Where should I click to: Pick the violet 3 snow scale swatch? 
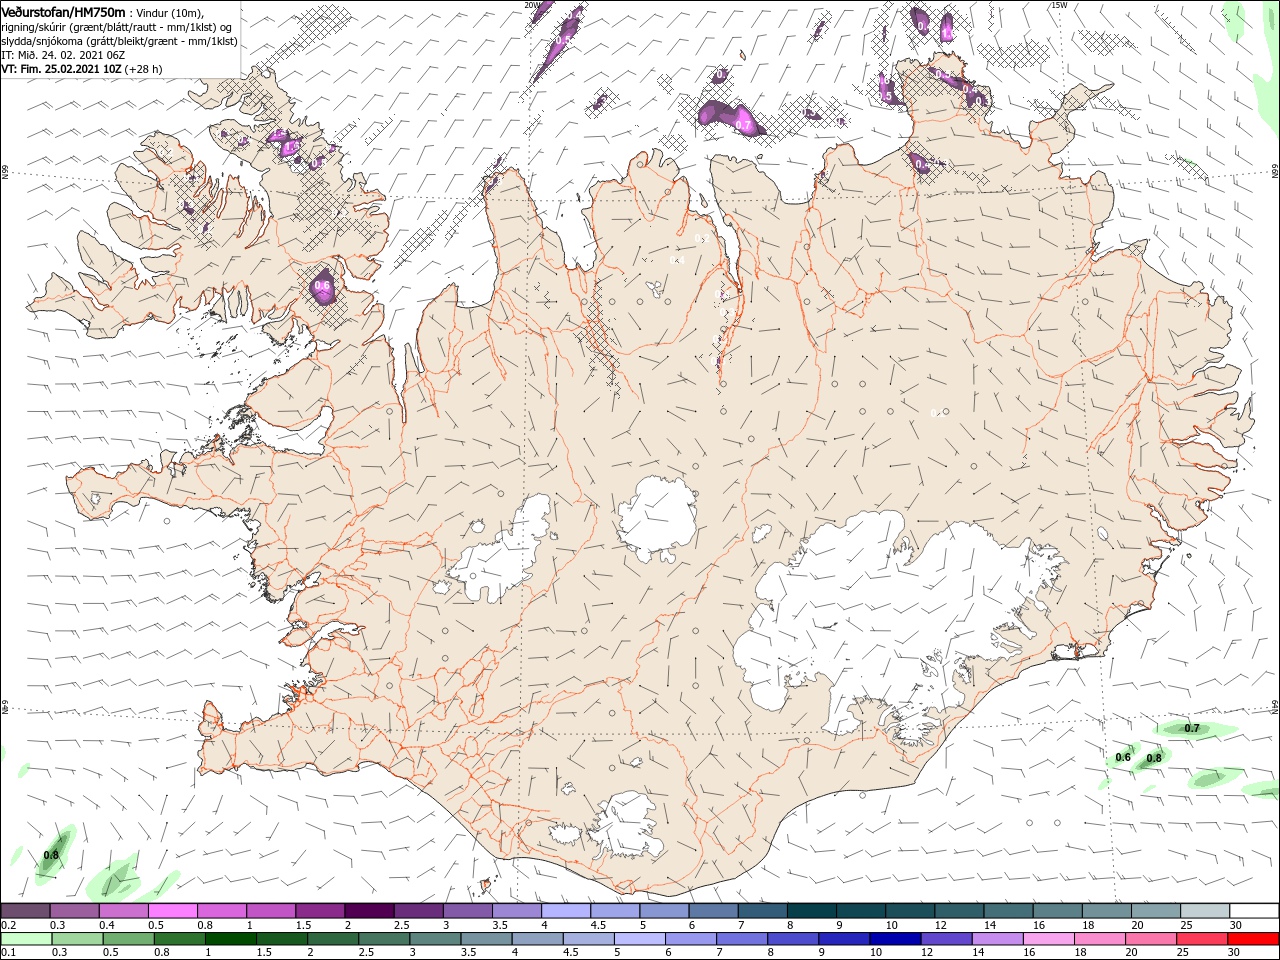[x=467, y=910]
